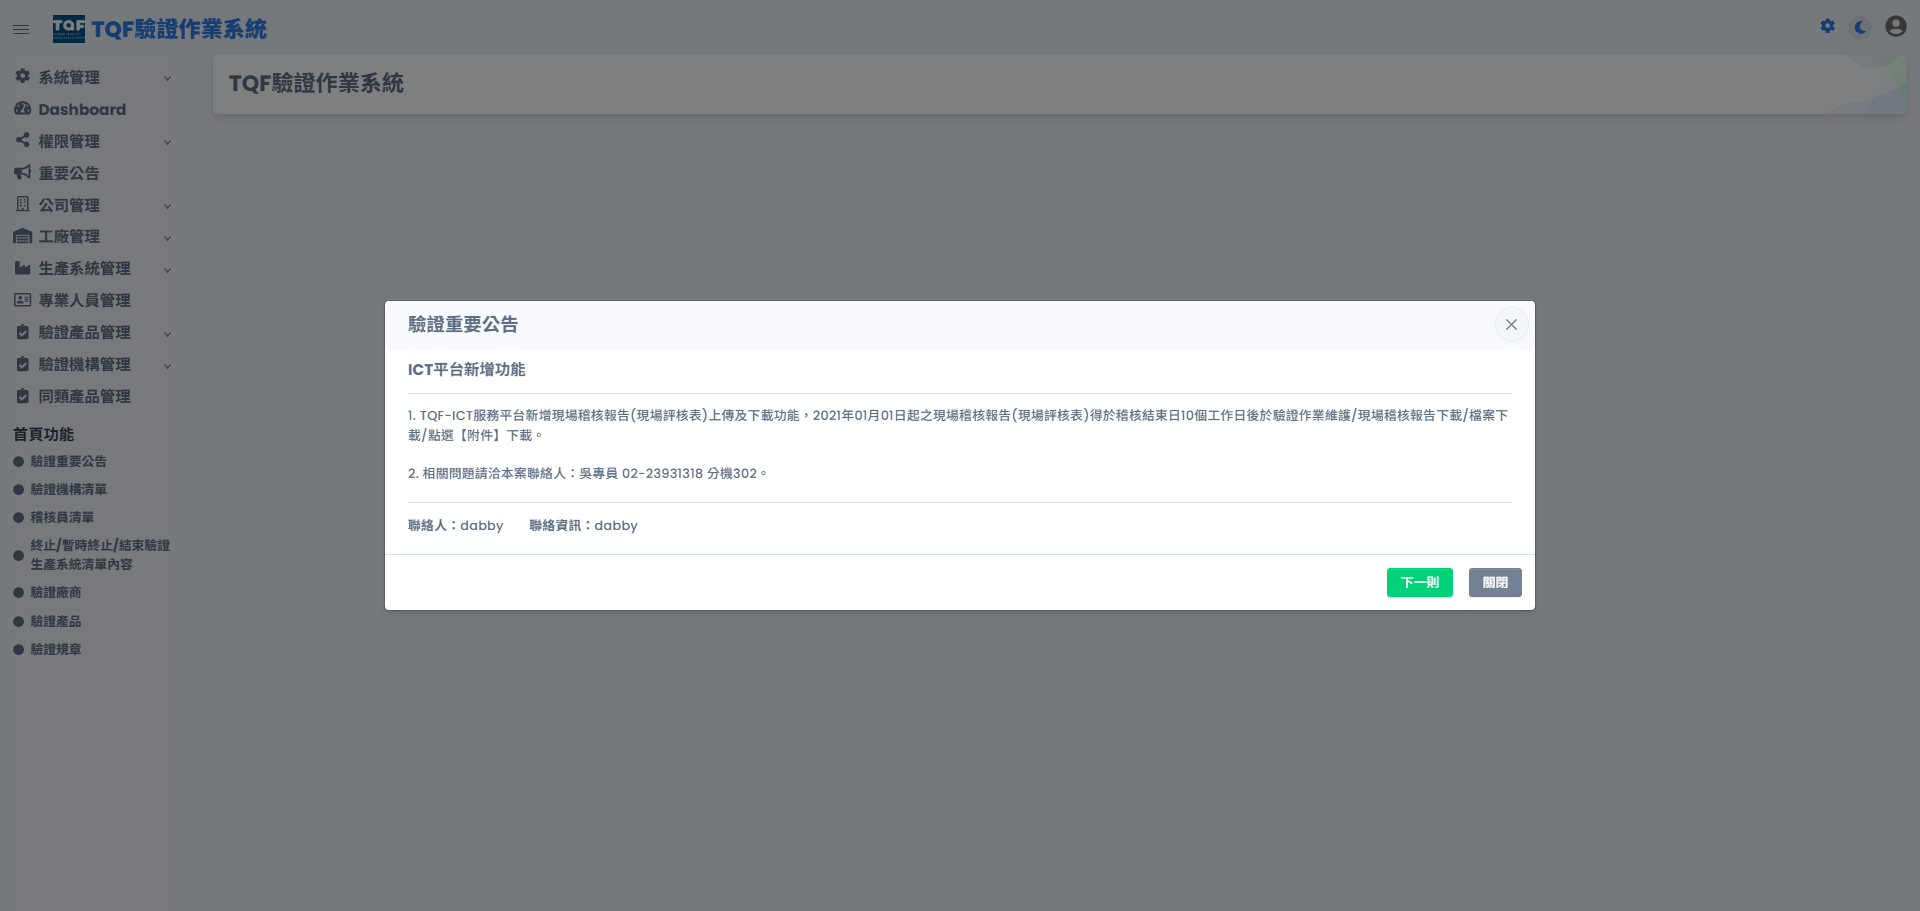The width and height of the screenshot is (1920, 911).
Task: Click the TQF logo in header
Action: [69, 29]
